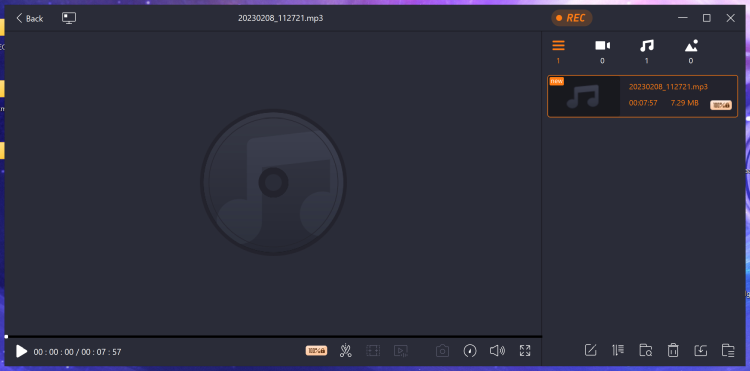This screenshot has height=371, width=750.
Task: Open the screen monitor icon beside Back
Action: point(69,18)
